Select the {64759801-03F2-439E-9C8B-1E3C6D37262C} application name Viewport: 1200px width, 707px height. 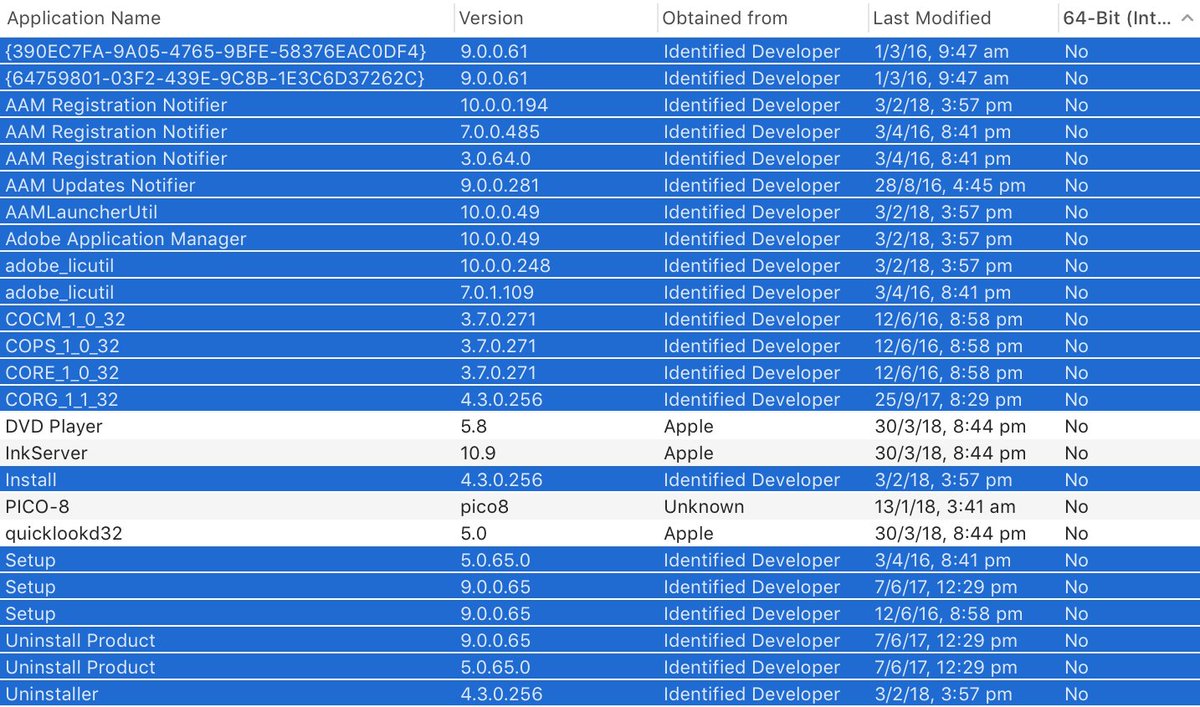[x=215, y=78]
